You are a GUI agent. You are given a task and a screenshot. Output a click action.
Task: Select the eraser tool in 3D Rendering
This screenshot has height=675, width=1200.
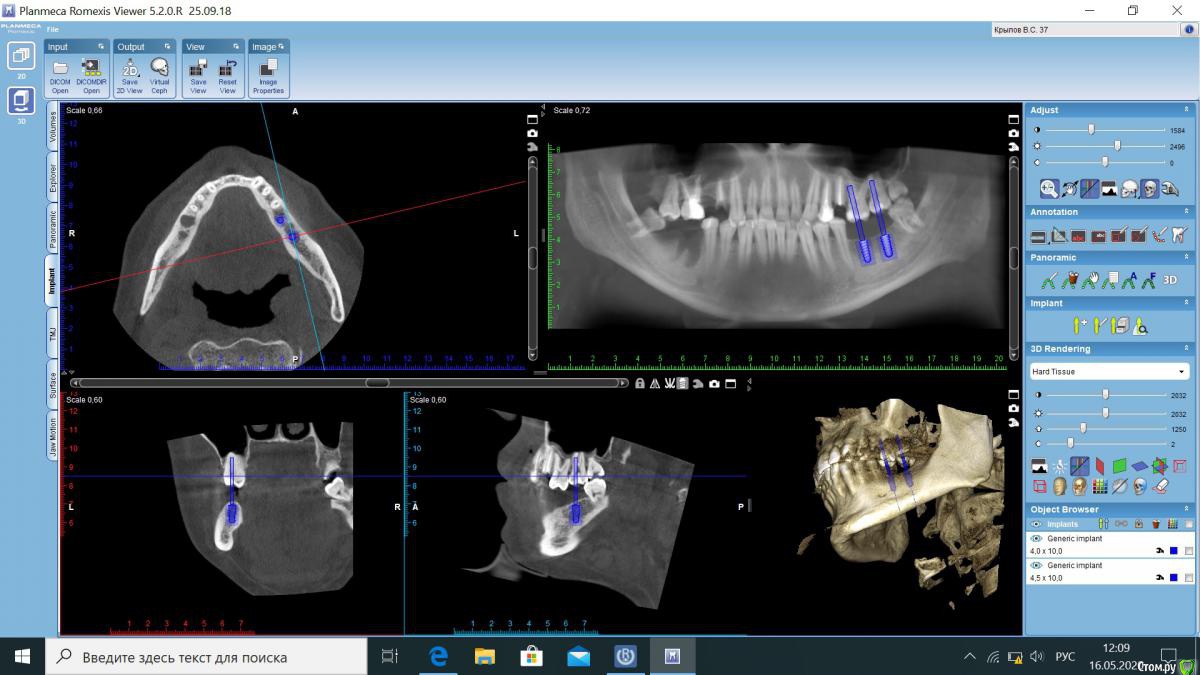1160,486
